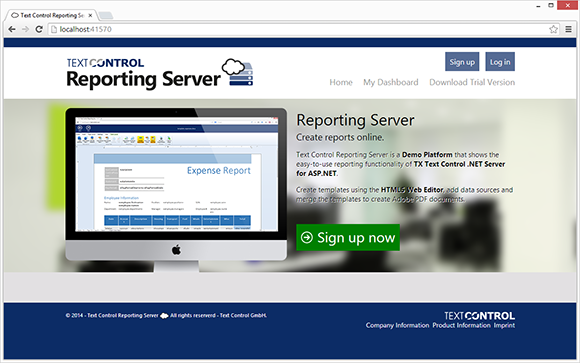Click the browser forward arrow
This screenshot has height=363, width=580.
pyautogui.click(x=25, y=29)
